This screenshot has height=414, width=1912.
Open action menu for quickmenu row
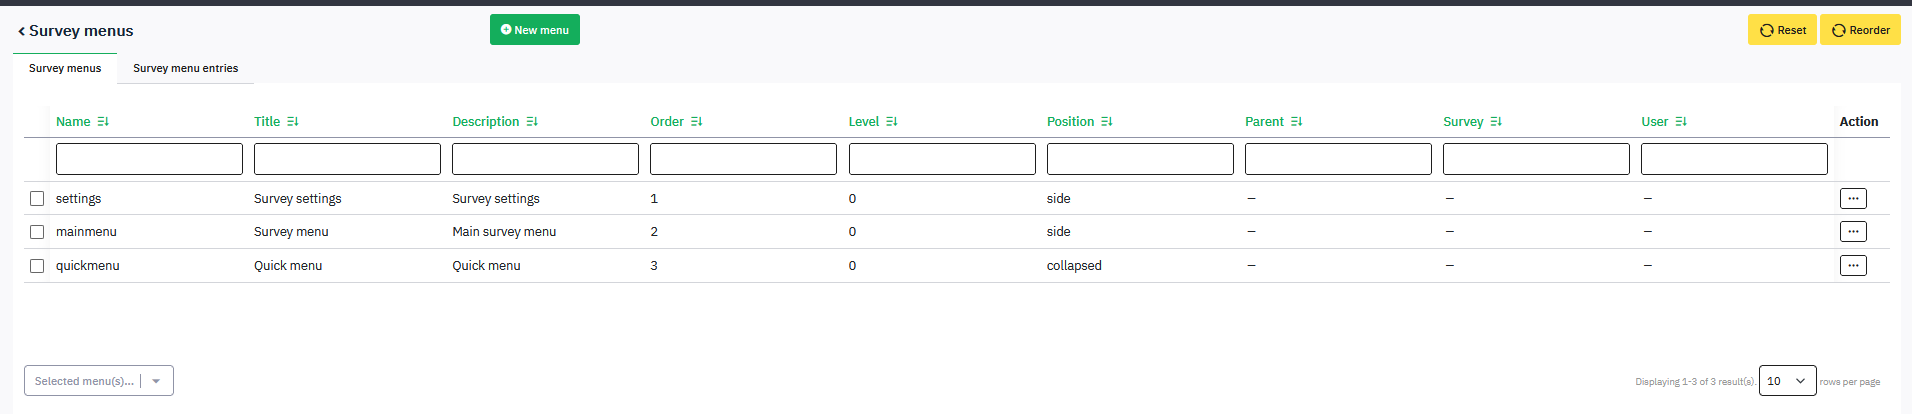pos(1853,265)
